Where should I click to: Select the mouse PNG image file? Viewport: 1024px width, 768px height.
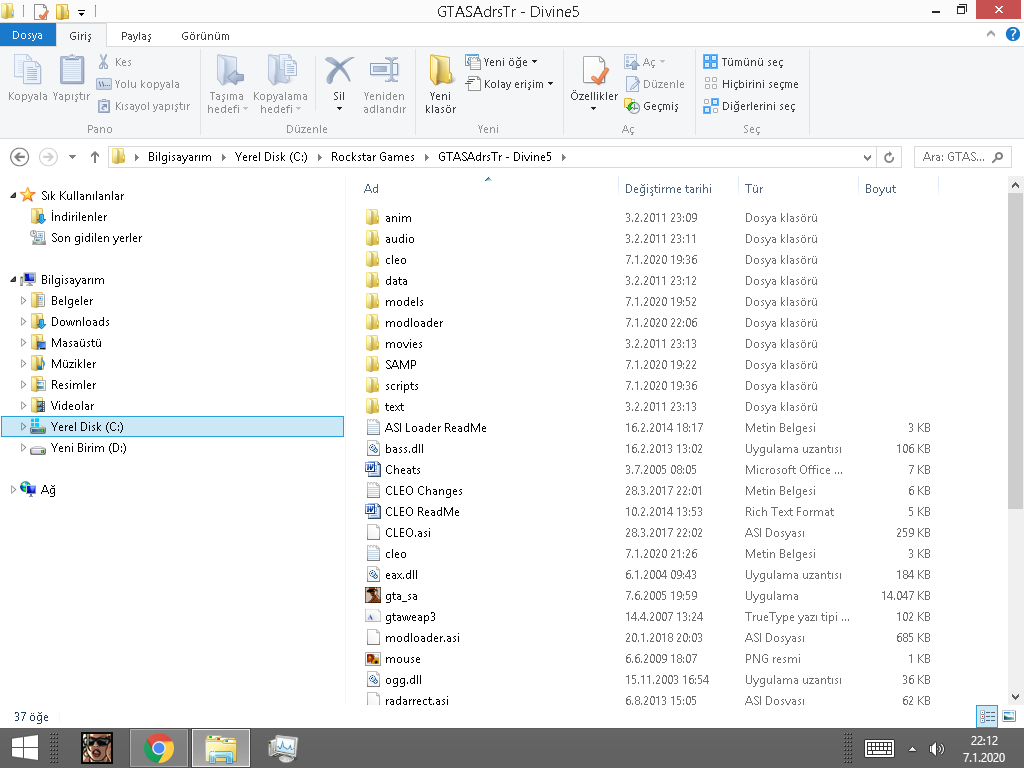[x=402, y=658]
